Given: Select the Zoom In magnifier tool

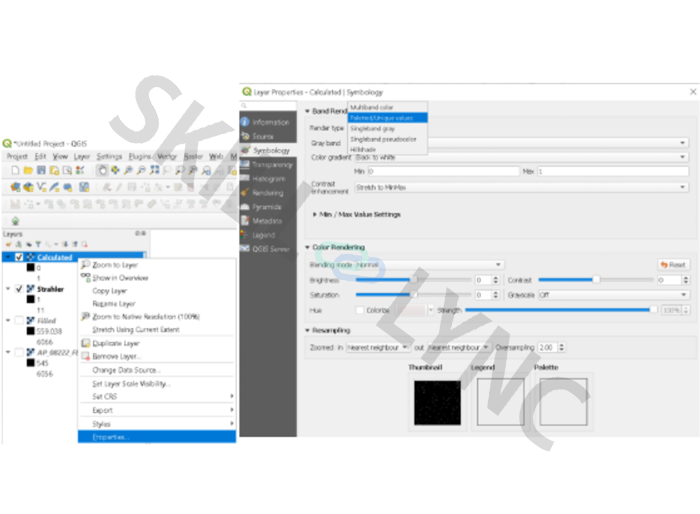Looking at the screenshot, I should tap(128, 170).
